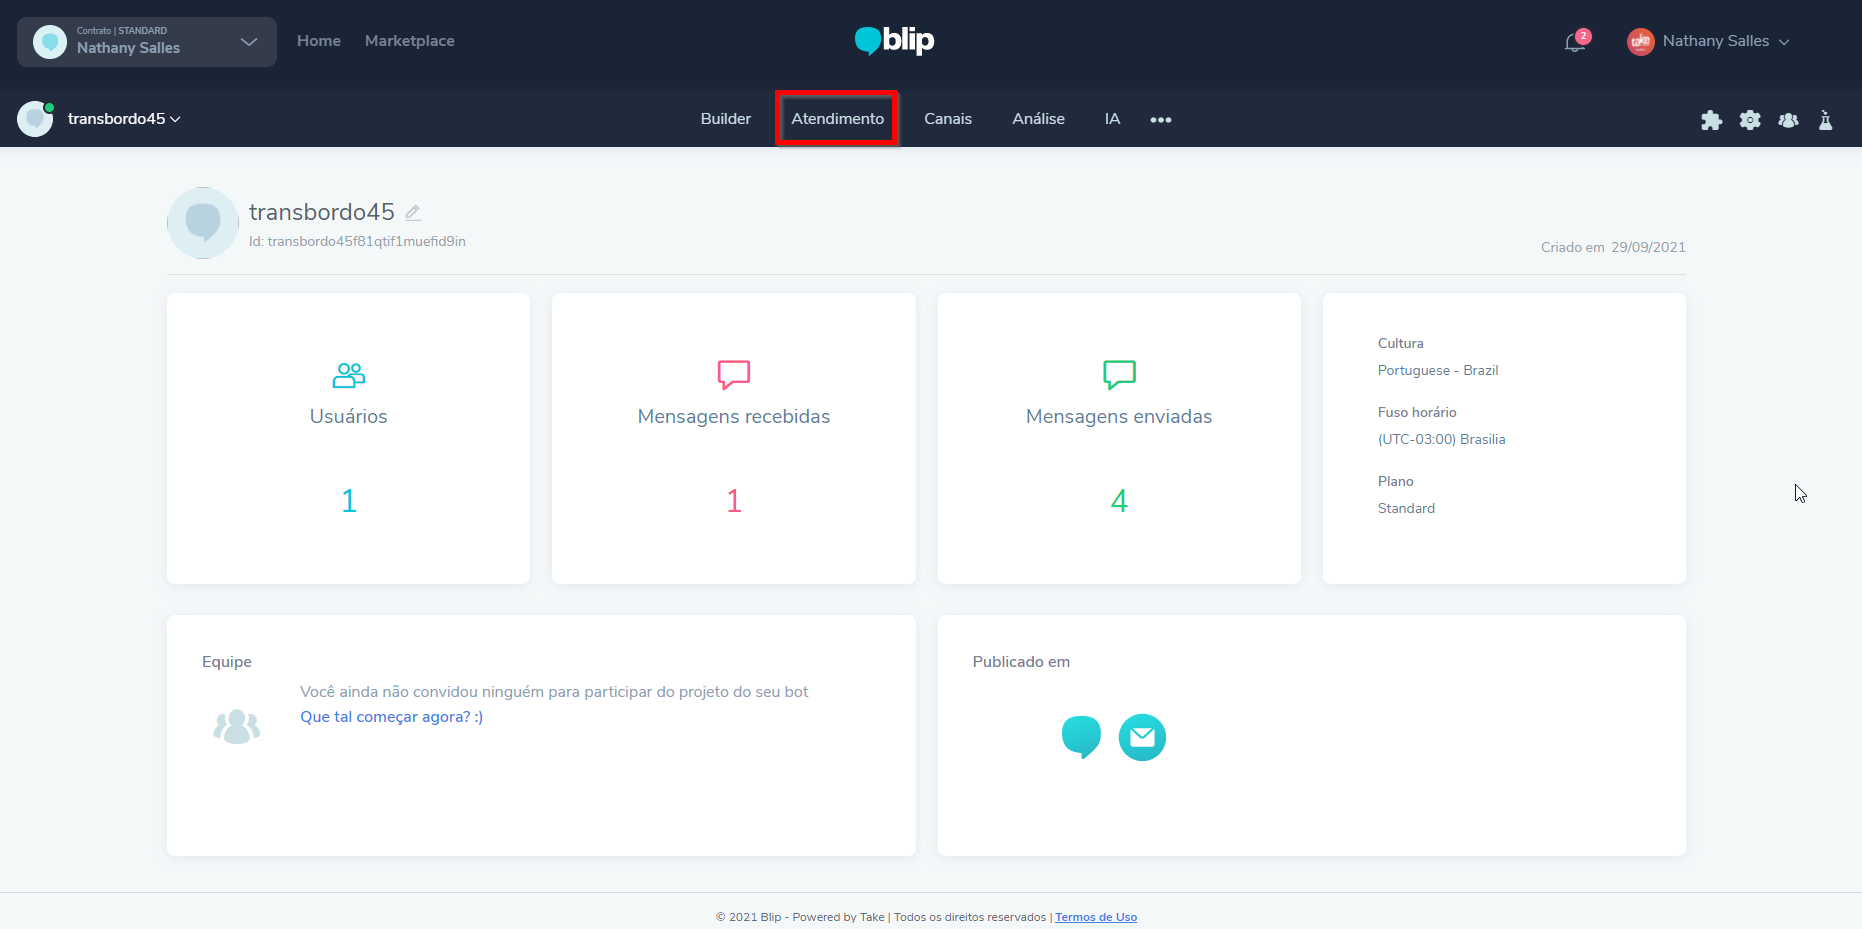This screenshot has width=1862, height=929.
Task: Switch to the Atendimento tab
Action: 837,119
